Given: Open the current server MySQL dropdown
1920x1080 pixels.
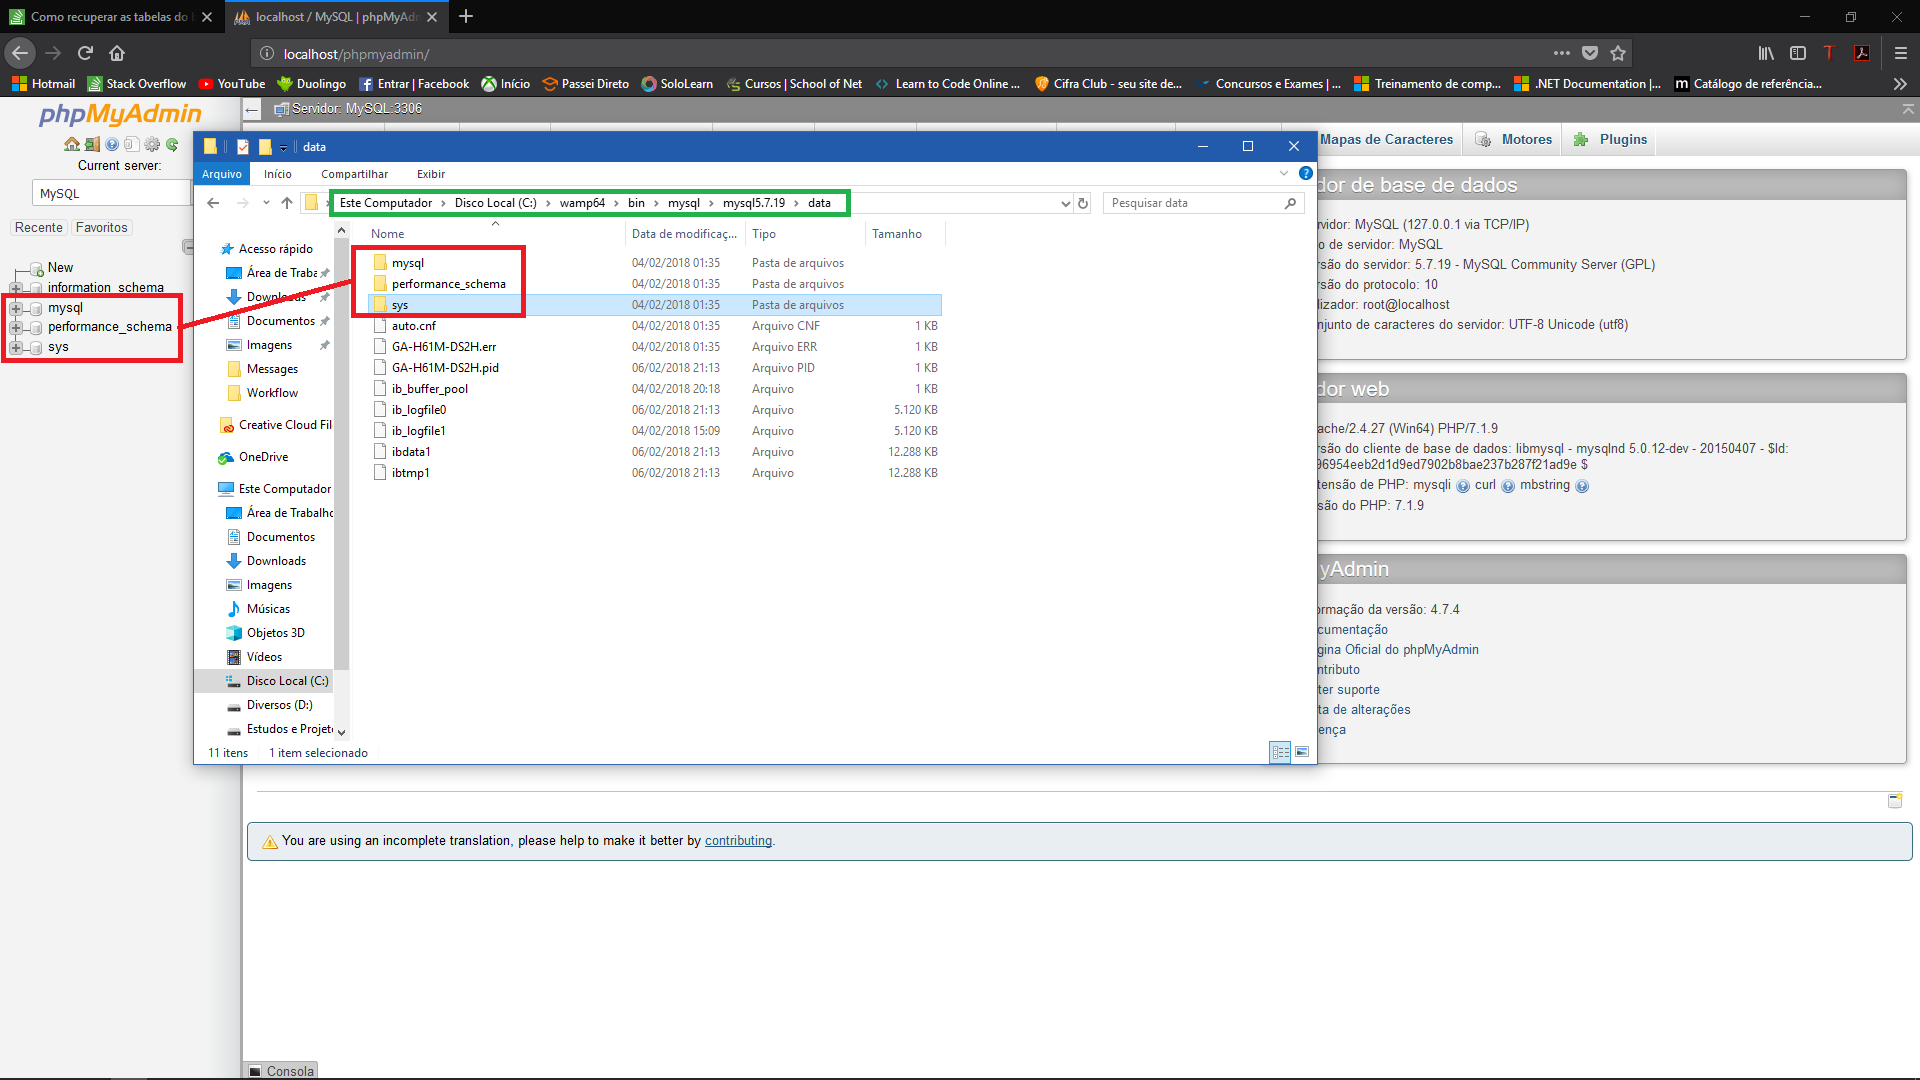Looking at the screenshot, I should 112,194.
